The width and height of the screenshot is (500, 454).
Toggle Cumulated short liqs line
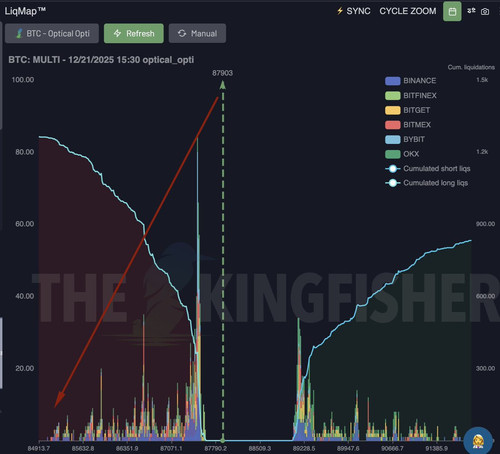(428, 169)
